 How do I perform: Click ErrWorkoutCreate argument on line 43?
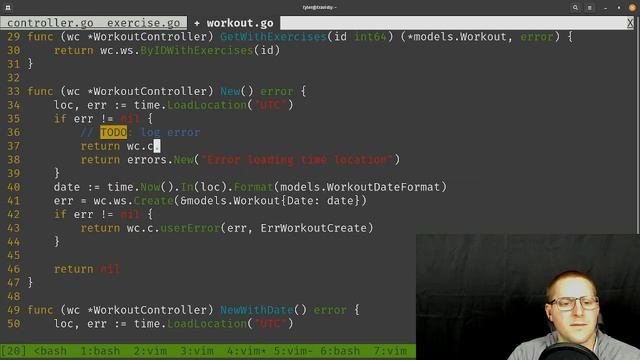[313, 228]
